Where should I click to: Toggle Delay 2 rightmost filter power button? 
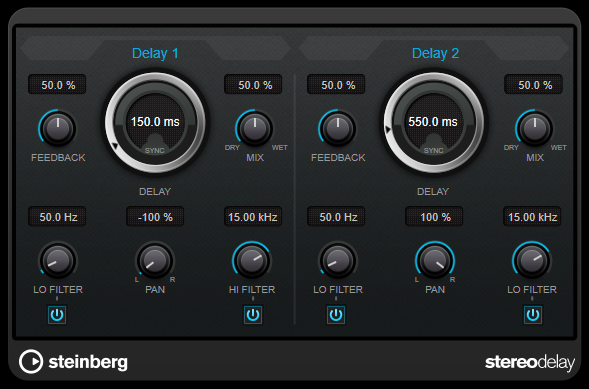533,315
